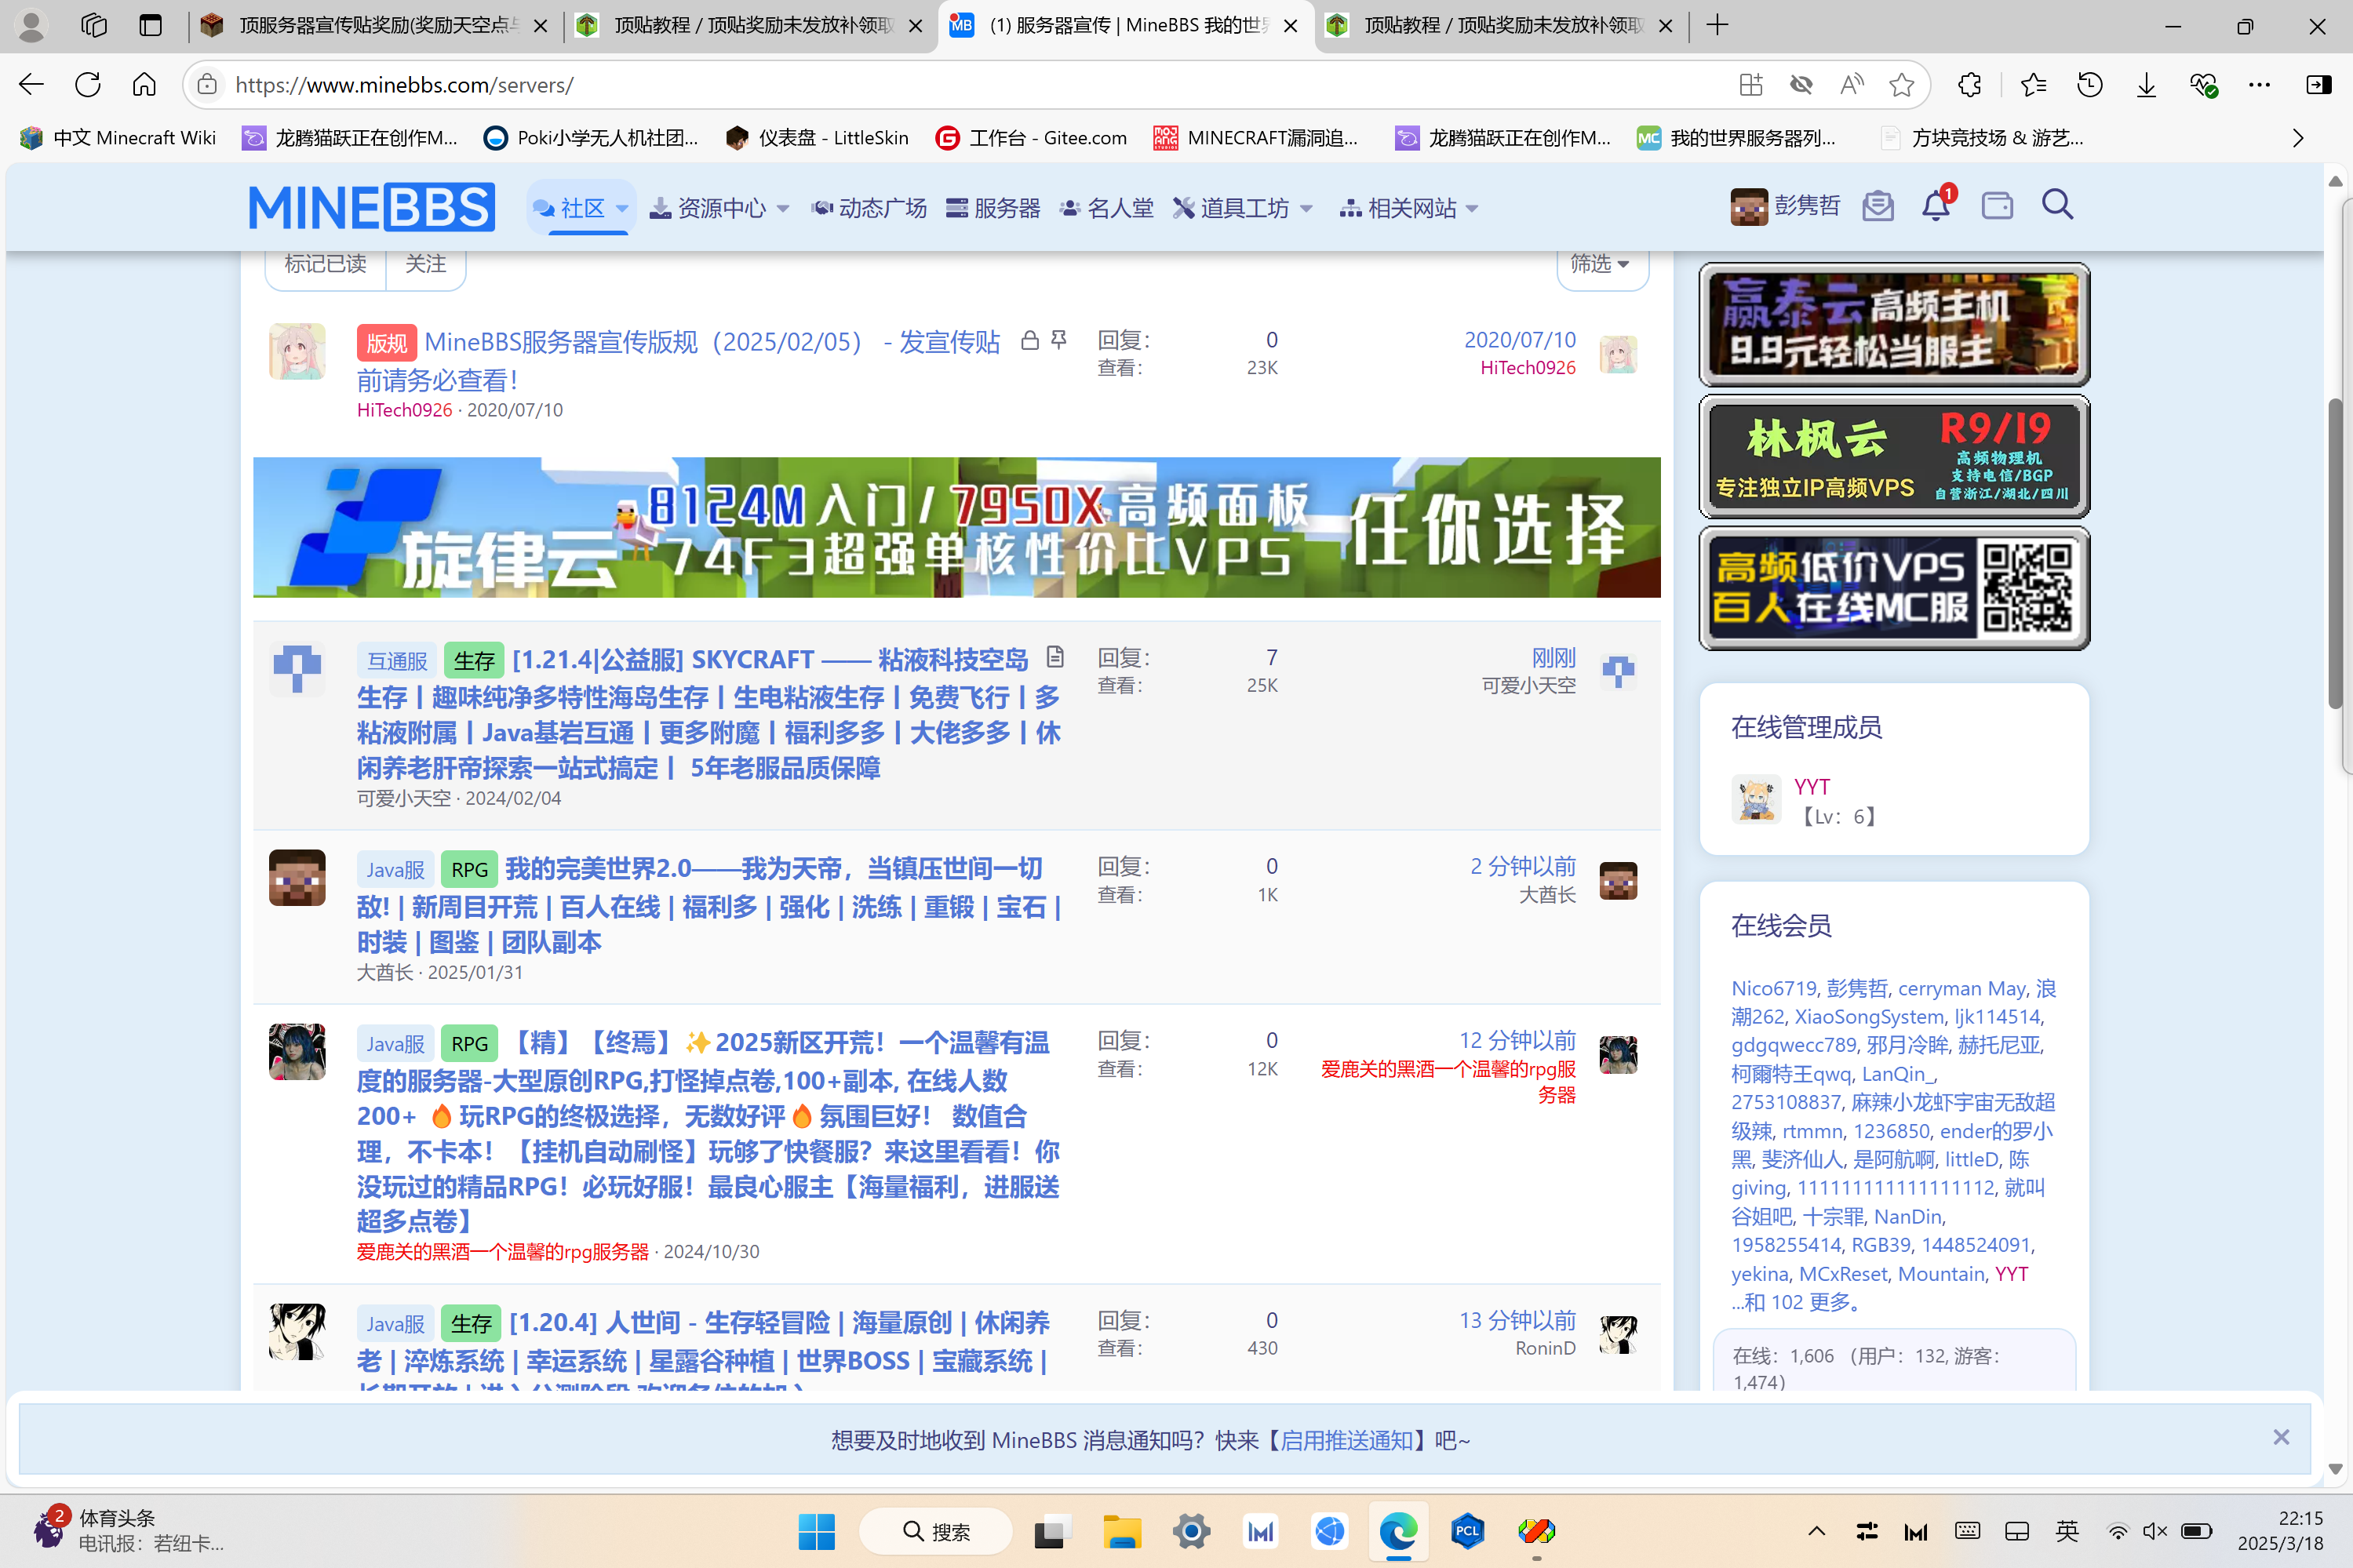Click the Windows taskbar search box
This screenshot has width=2353, height=1568.
935,1531
